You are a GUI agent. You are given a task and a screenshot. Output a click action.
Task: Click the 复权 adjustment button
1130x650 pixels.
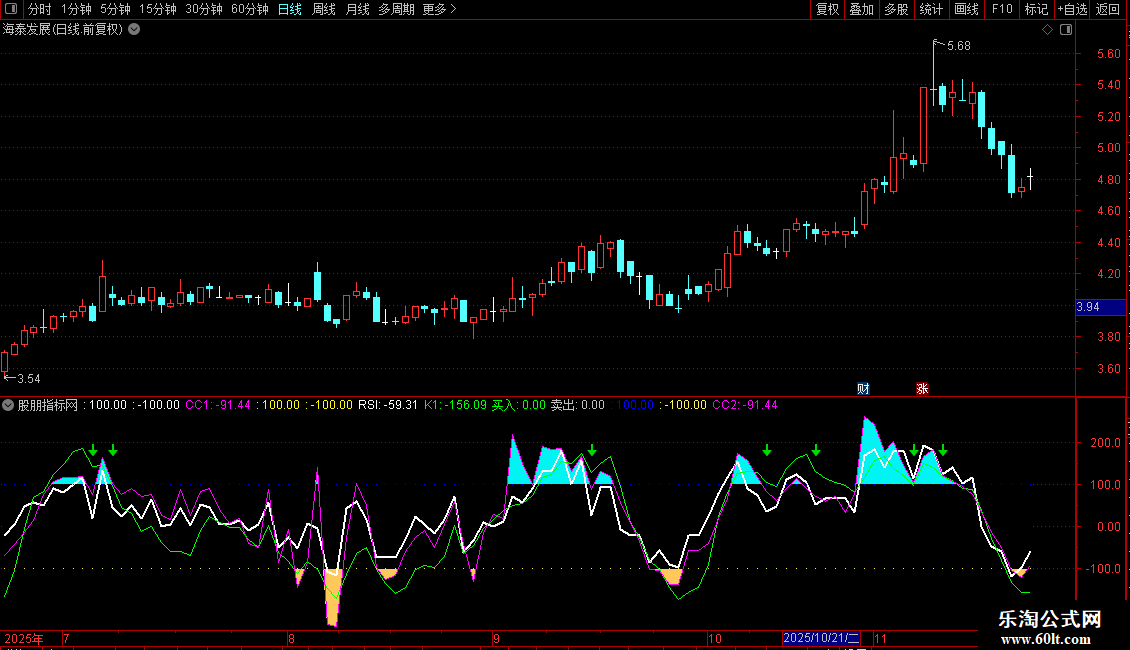[827, 9]
